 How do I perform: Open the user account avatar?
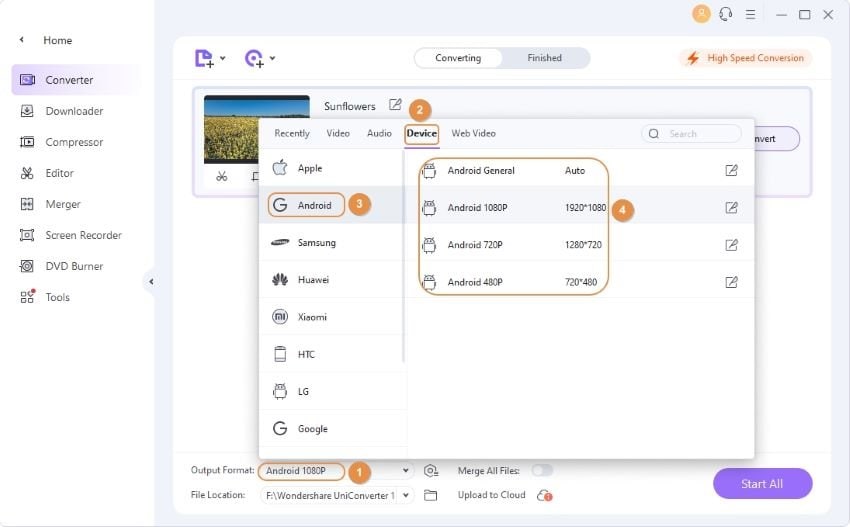(701, 14)
